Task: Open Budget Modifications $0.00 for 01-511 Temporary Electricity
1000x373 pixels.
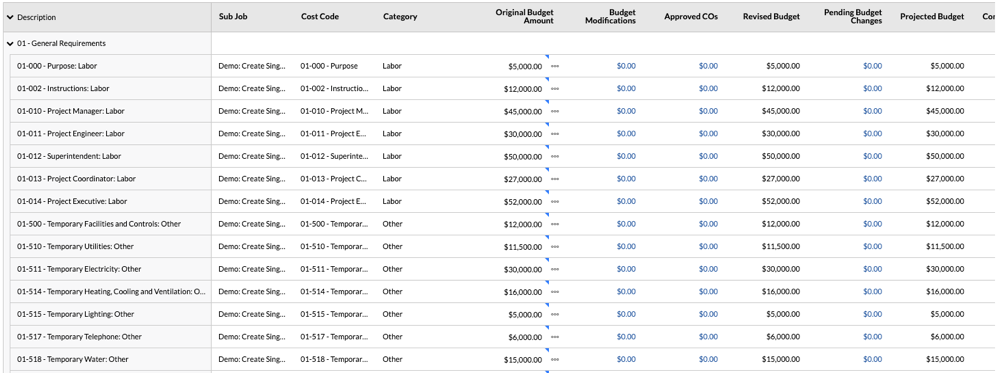Action: pyautogui.click(x=626, y=269)
